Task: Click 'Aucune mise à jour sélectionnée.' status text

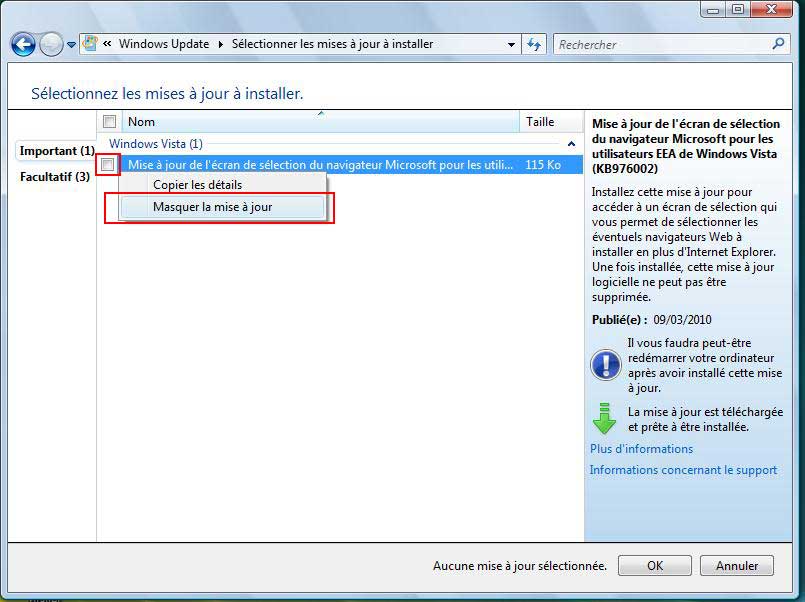Action: tap(520, 566)
